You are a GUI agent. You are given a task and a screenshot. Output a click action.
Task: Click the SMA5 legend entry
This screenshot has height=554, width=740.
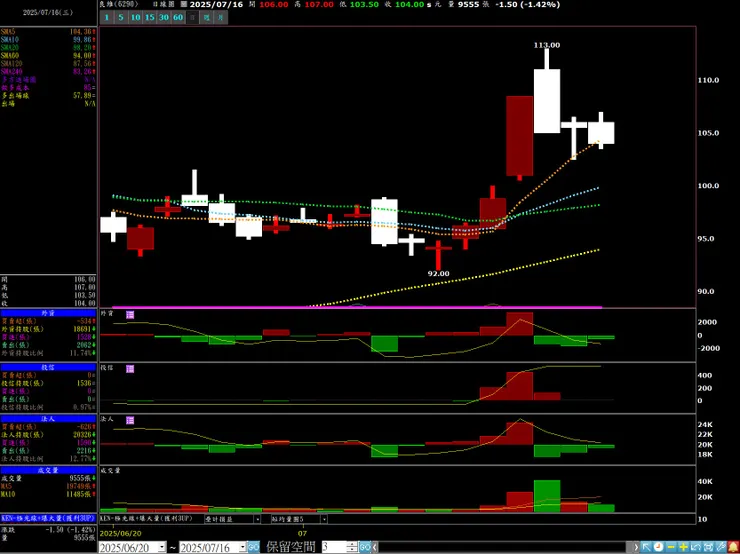click(x=48, y=32)
